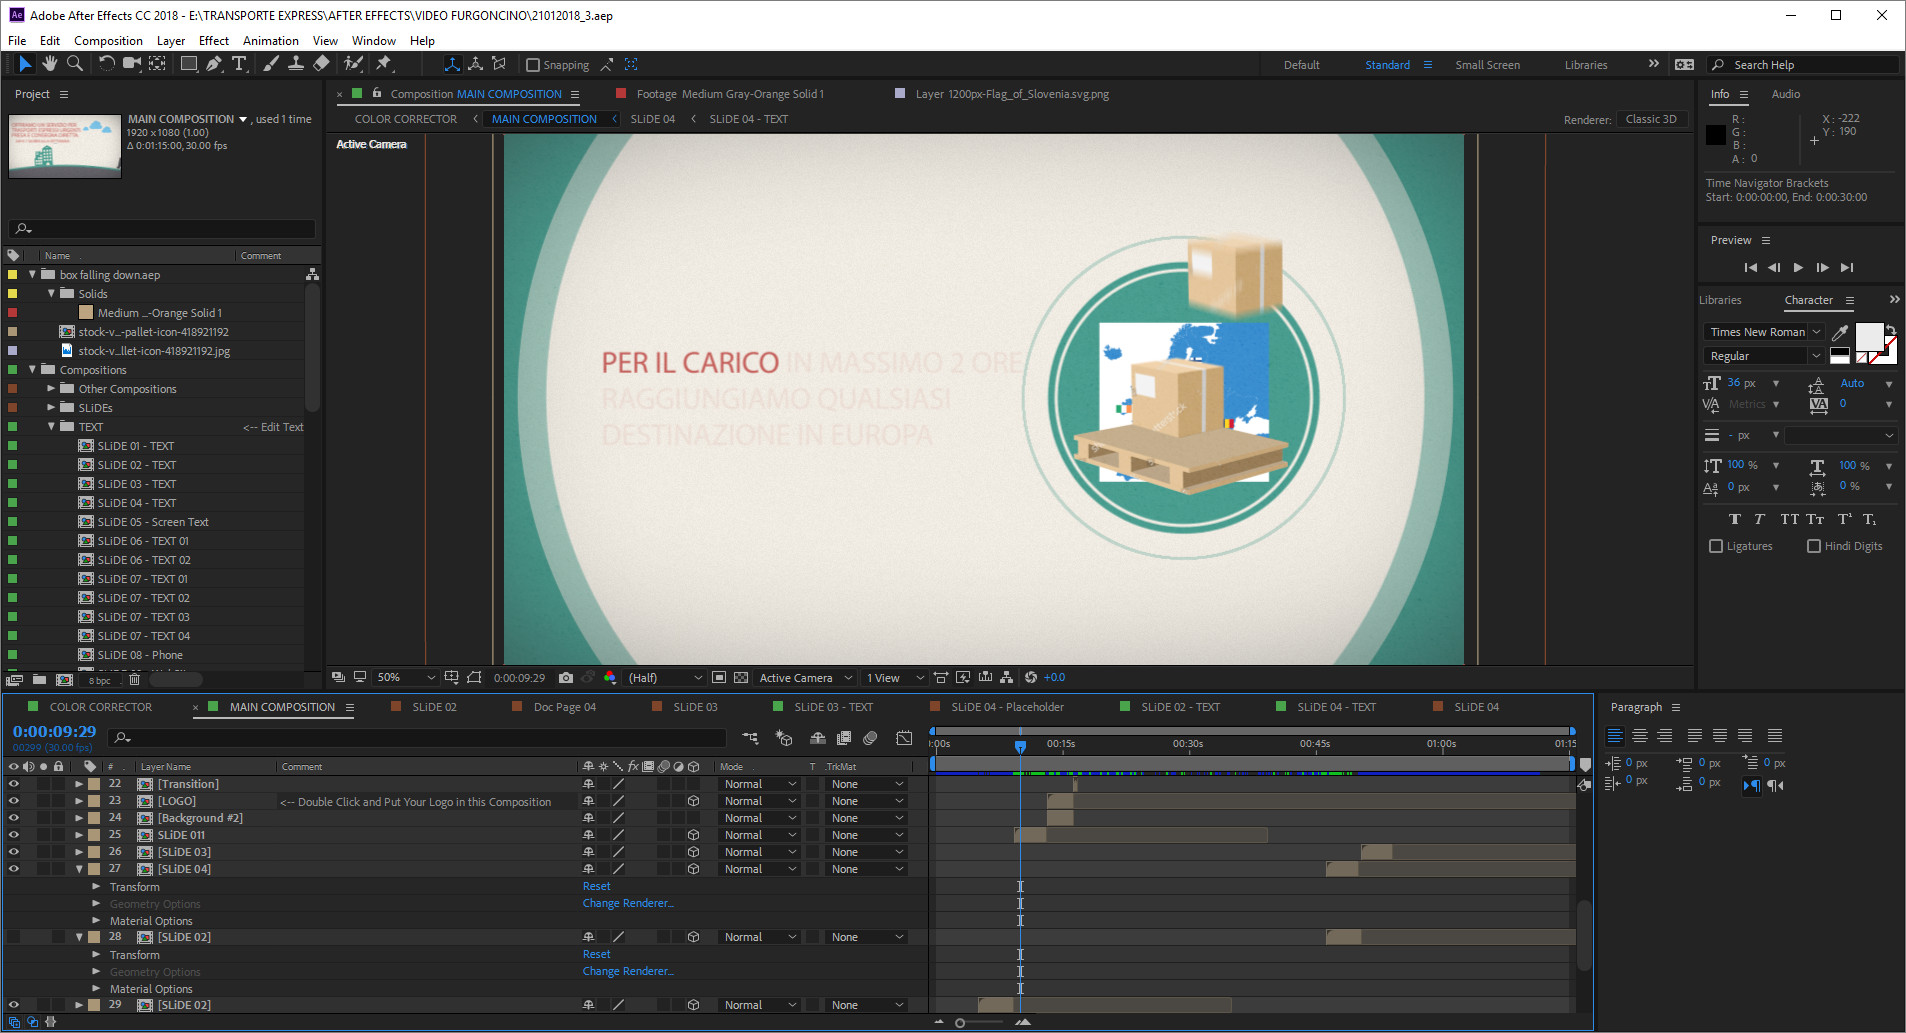Enable the Snapping checkbox
The width and height of the screenshot is (1906, 1033).
pos(533,65)
